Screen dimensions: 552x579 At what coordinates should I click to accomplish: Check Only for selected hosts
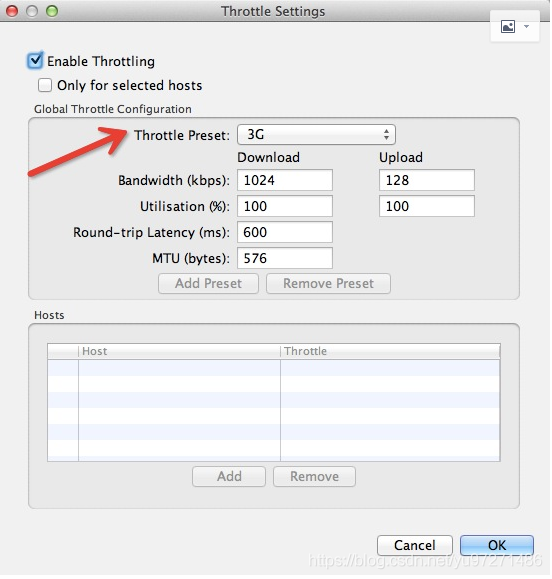45,85
